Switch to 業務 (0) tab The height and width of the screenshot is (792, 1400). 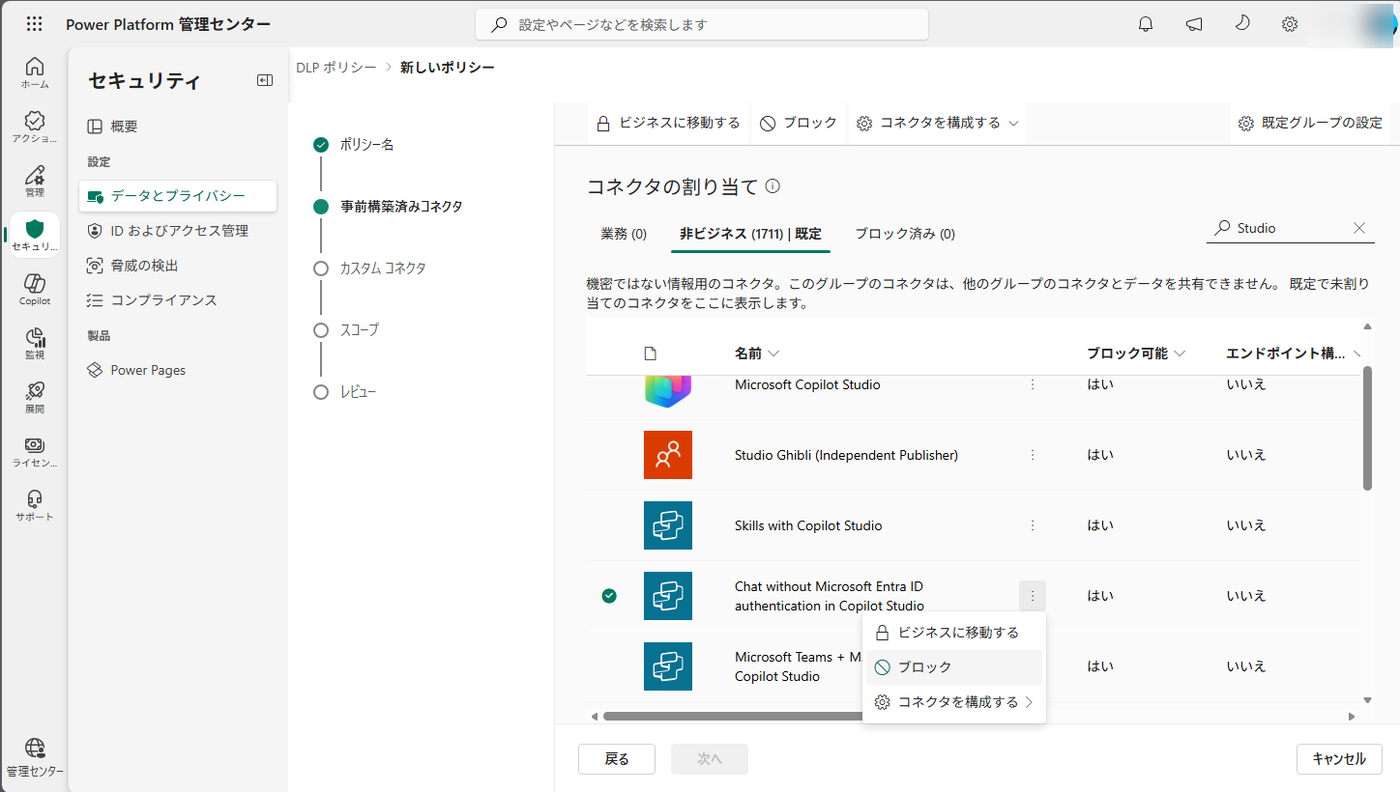point(624,234)
